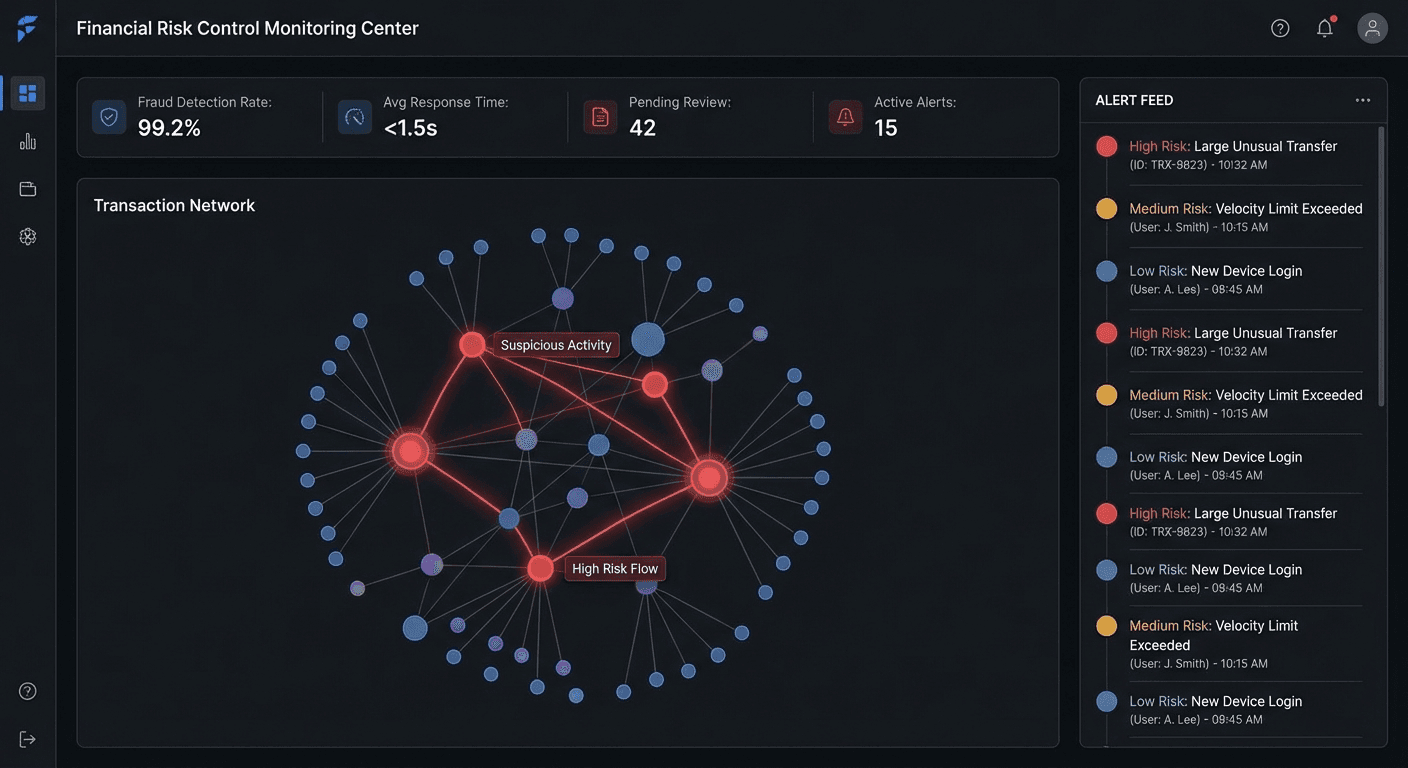Open the bar chart analytics icon

[28, 141]
